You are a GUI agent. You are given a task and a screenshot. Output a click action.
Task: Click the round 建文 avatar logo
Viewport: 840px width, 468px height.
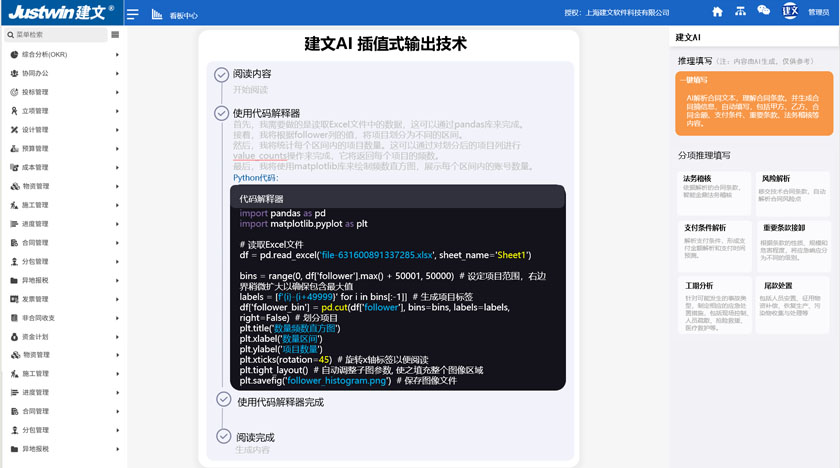pyautogui.click(x=790, y=12)
